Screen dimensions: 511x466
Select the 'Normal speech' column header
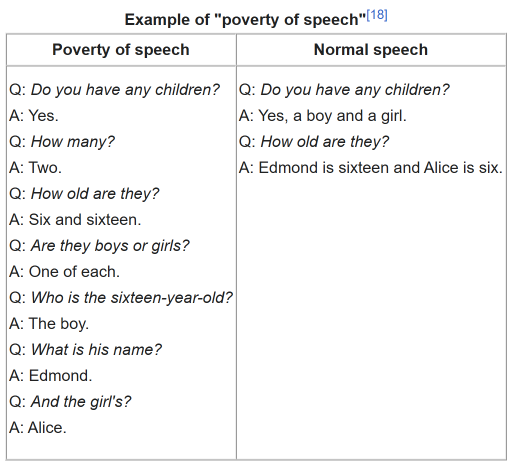tap(371, 50)
